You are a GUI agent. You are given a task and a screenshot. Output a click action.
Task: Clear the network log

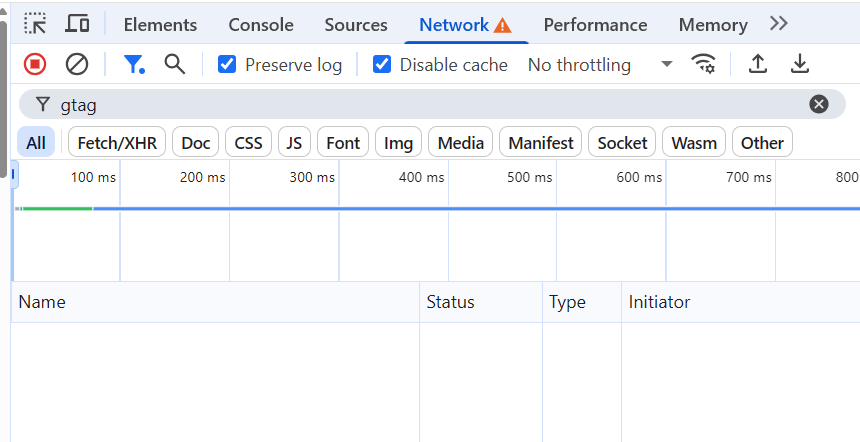pyautogui.click(x=77, y=65)
